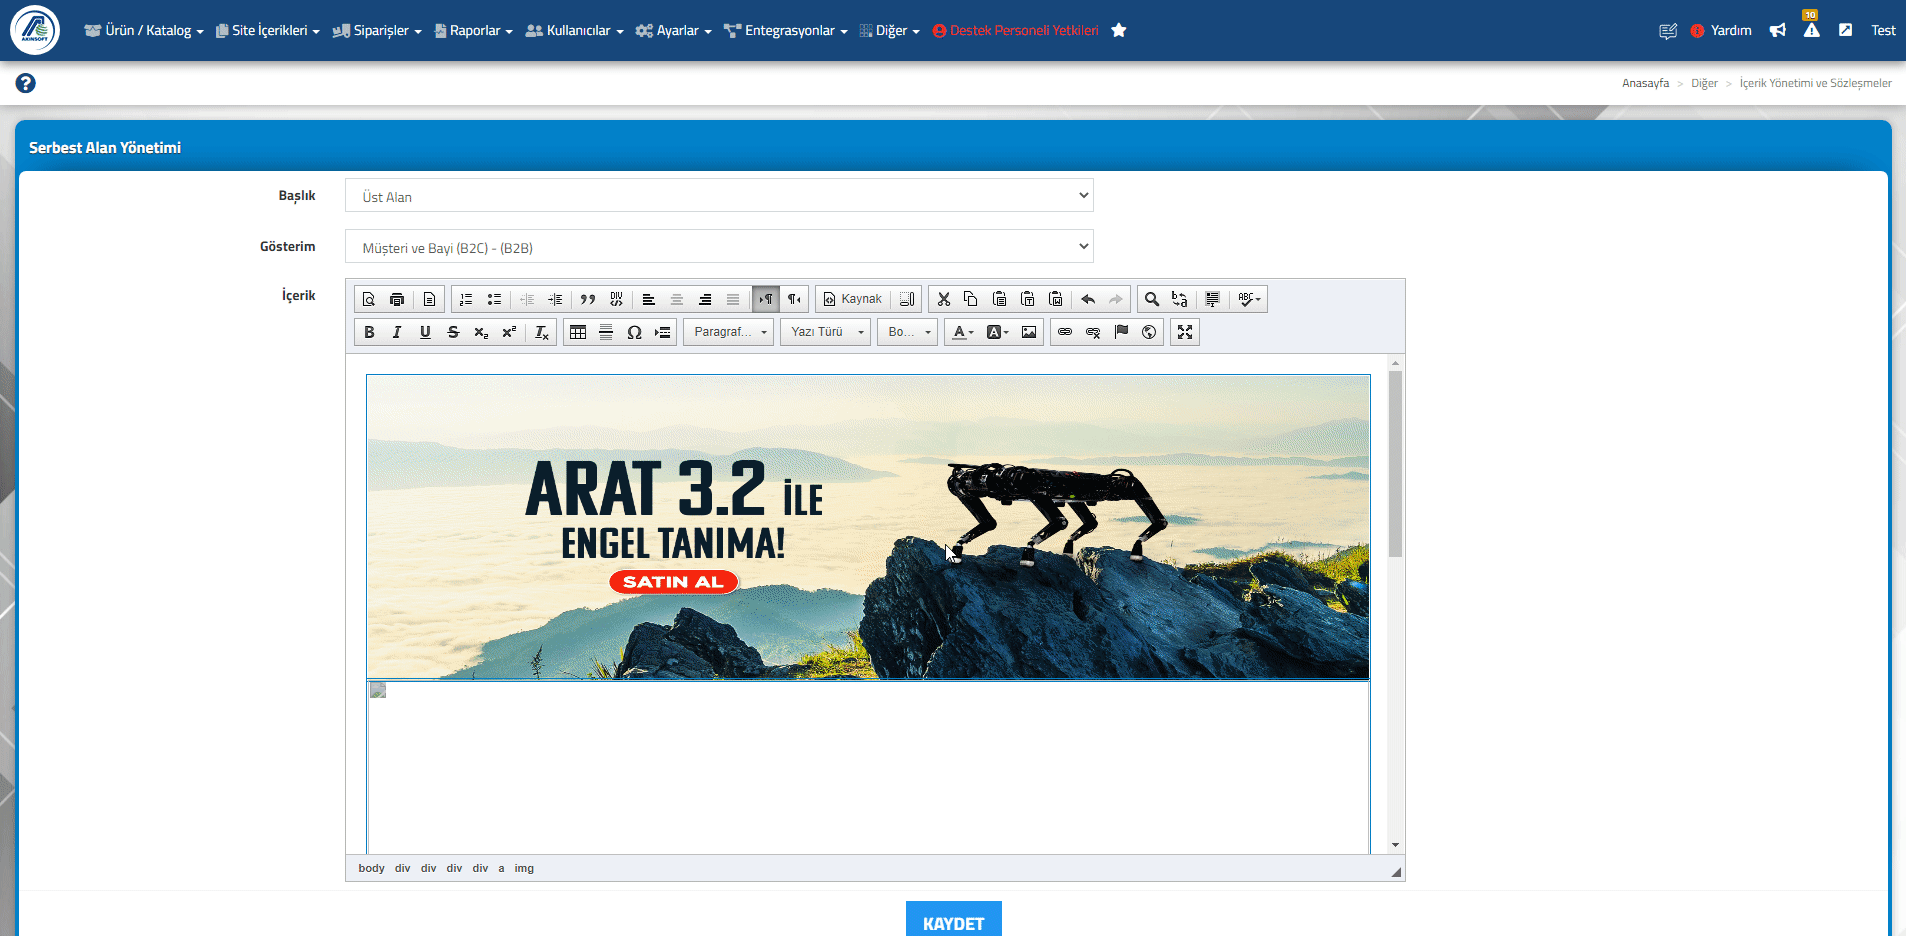Click the Print icon in editor toolbar
The height and width of the screenshot is (936, 1906).
click(x=397, y=299)
